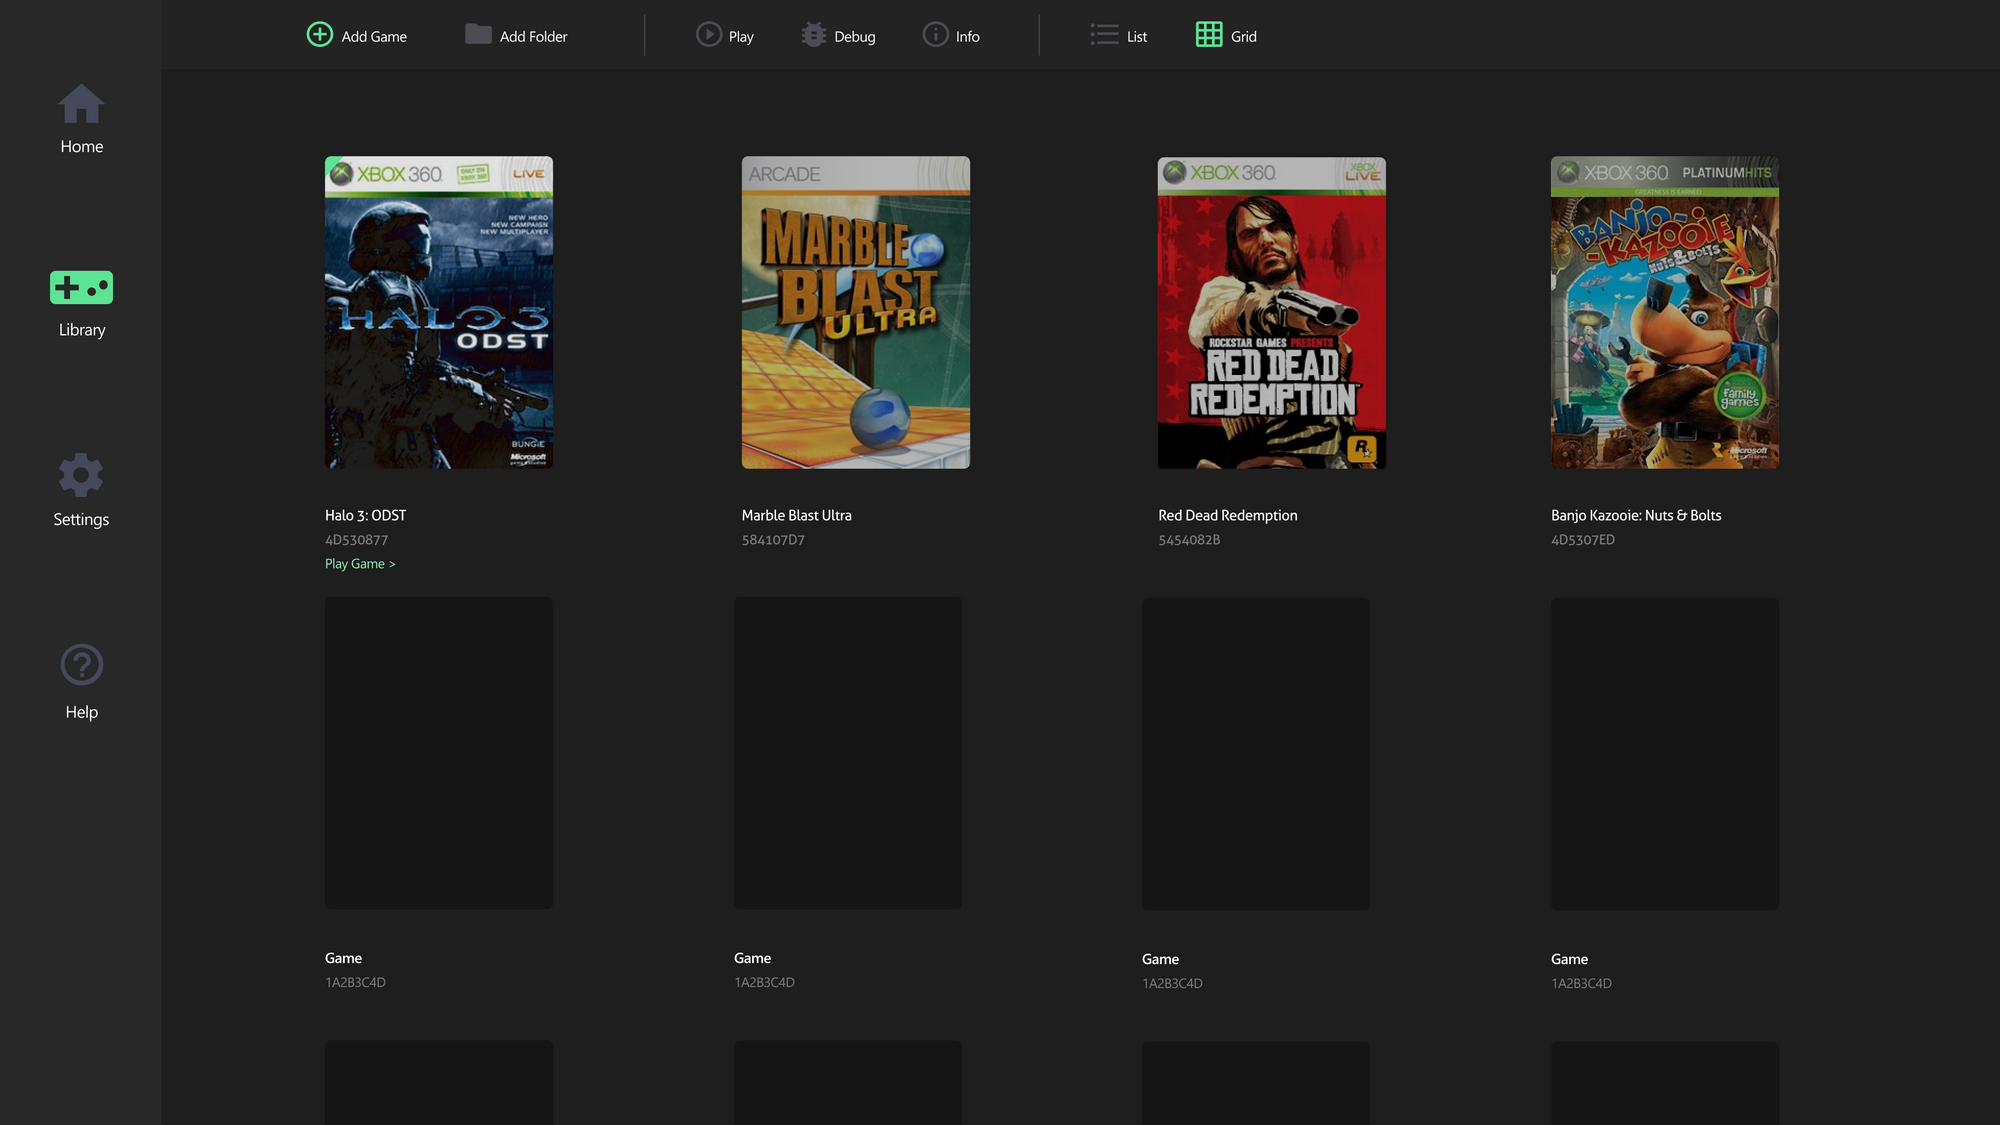The image size is (2000, 1125).
Task: Open Library via gamepad icon
Action: (81, 288)
